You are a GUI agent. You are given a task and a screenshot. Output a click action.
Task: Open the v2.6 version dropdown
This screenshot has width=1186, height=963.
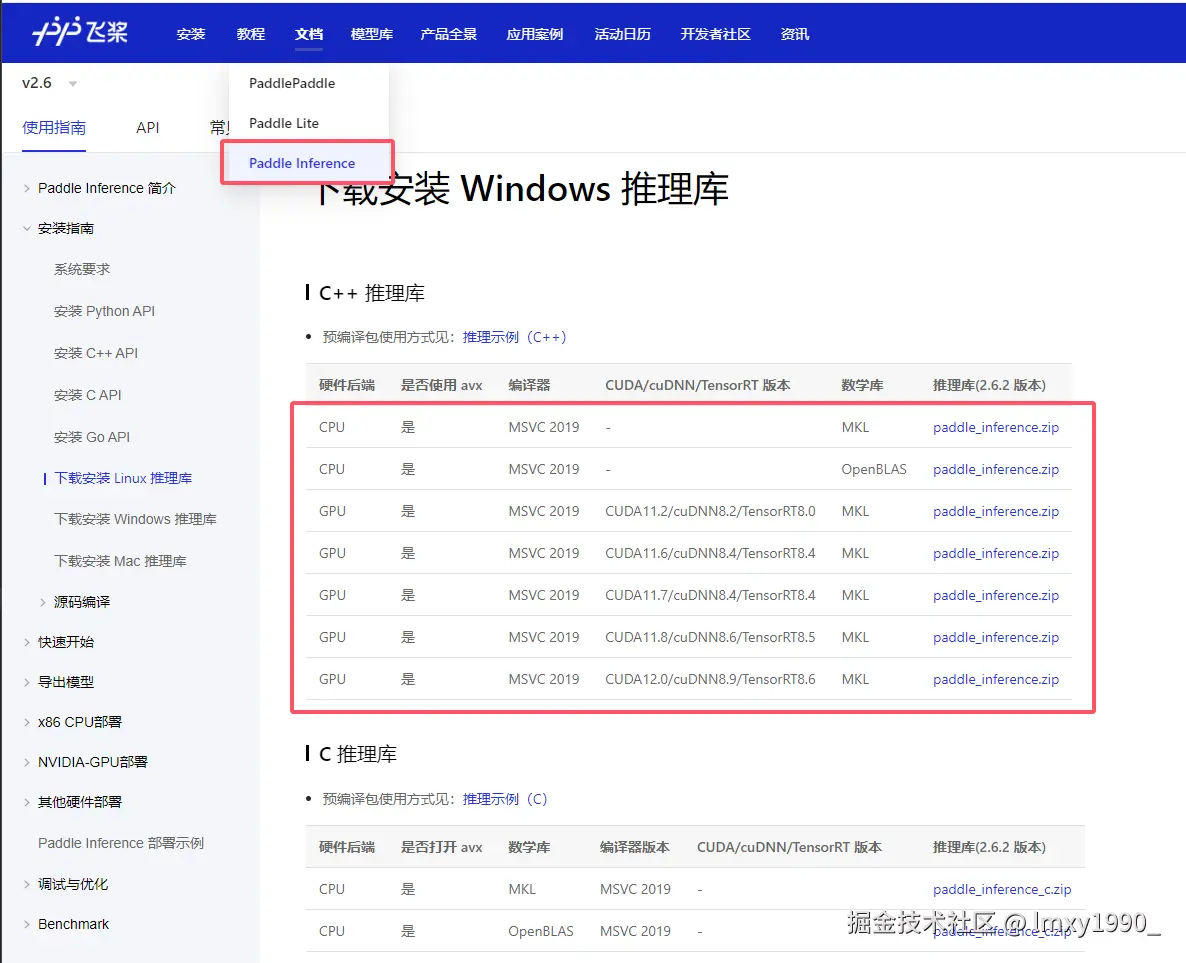coord(49,83)
